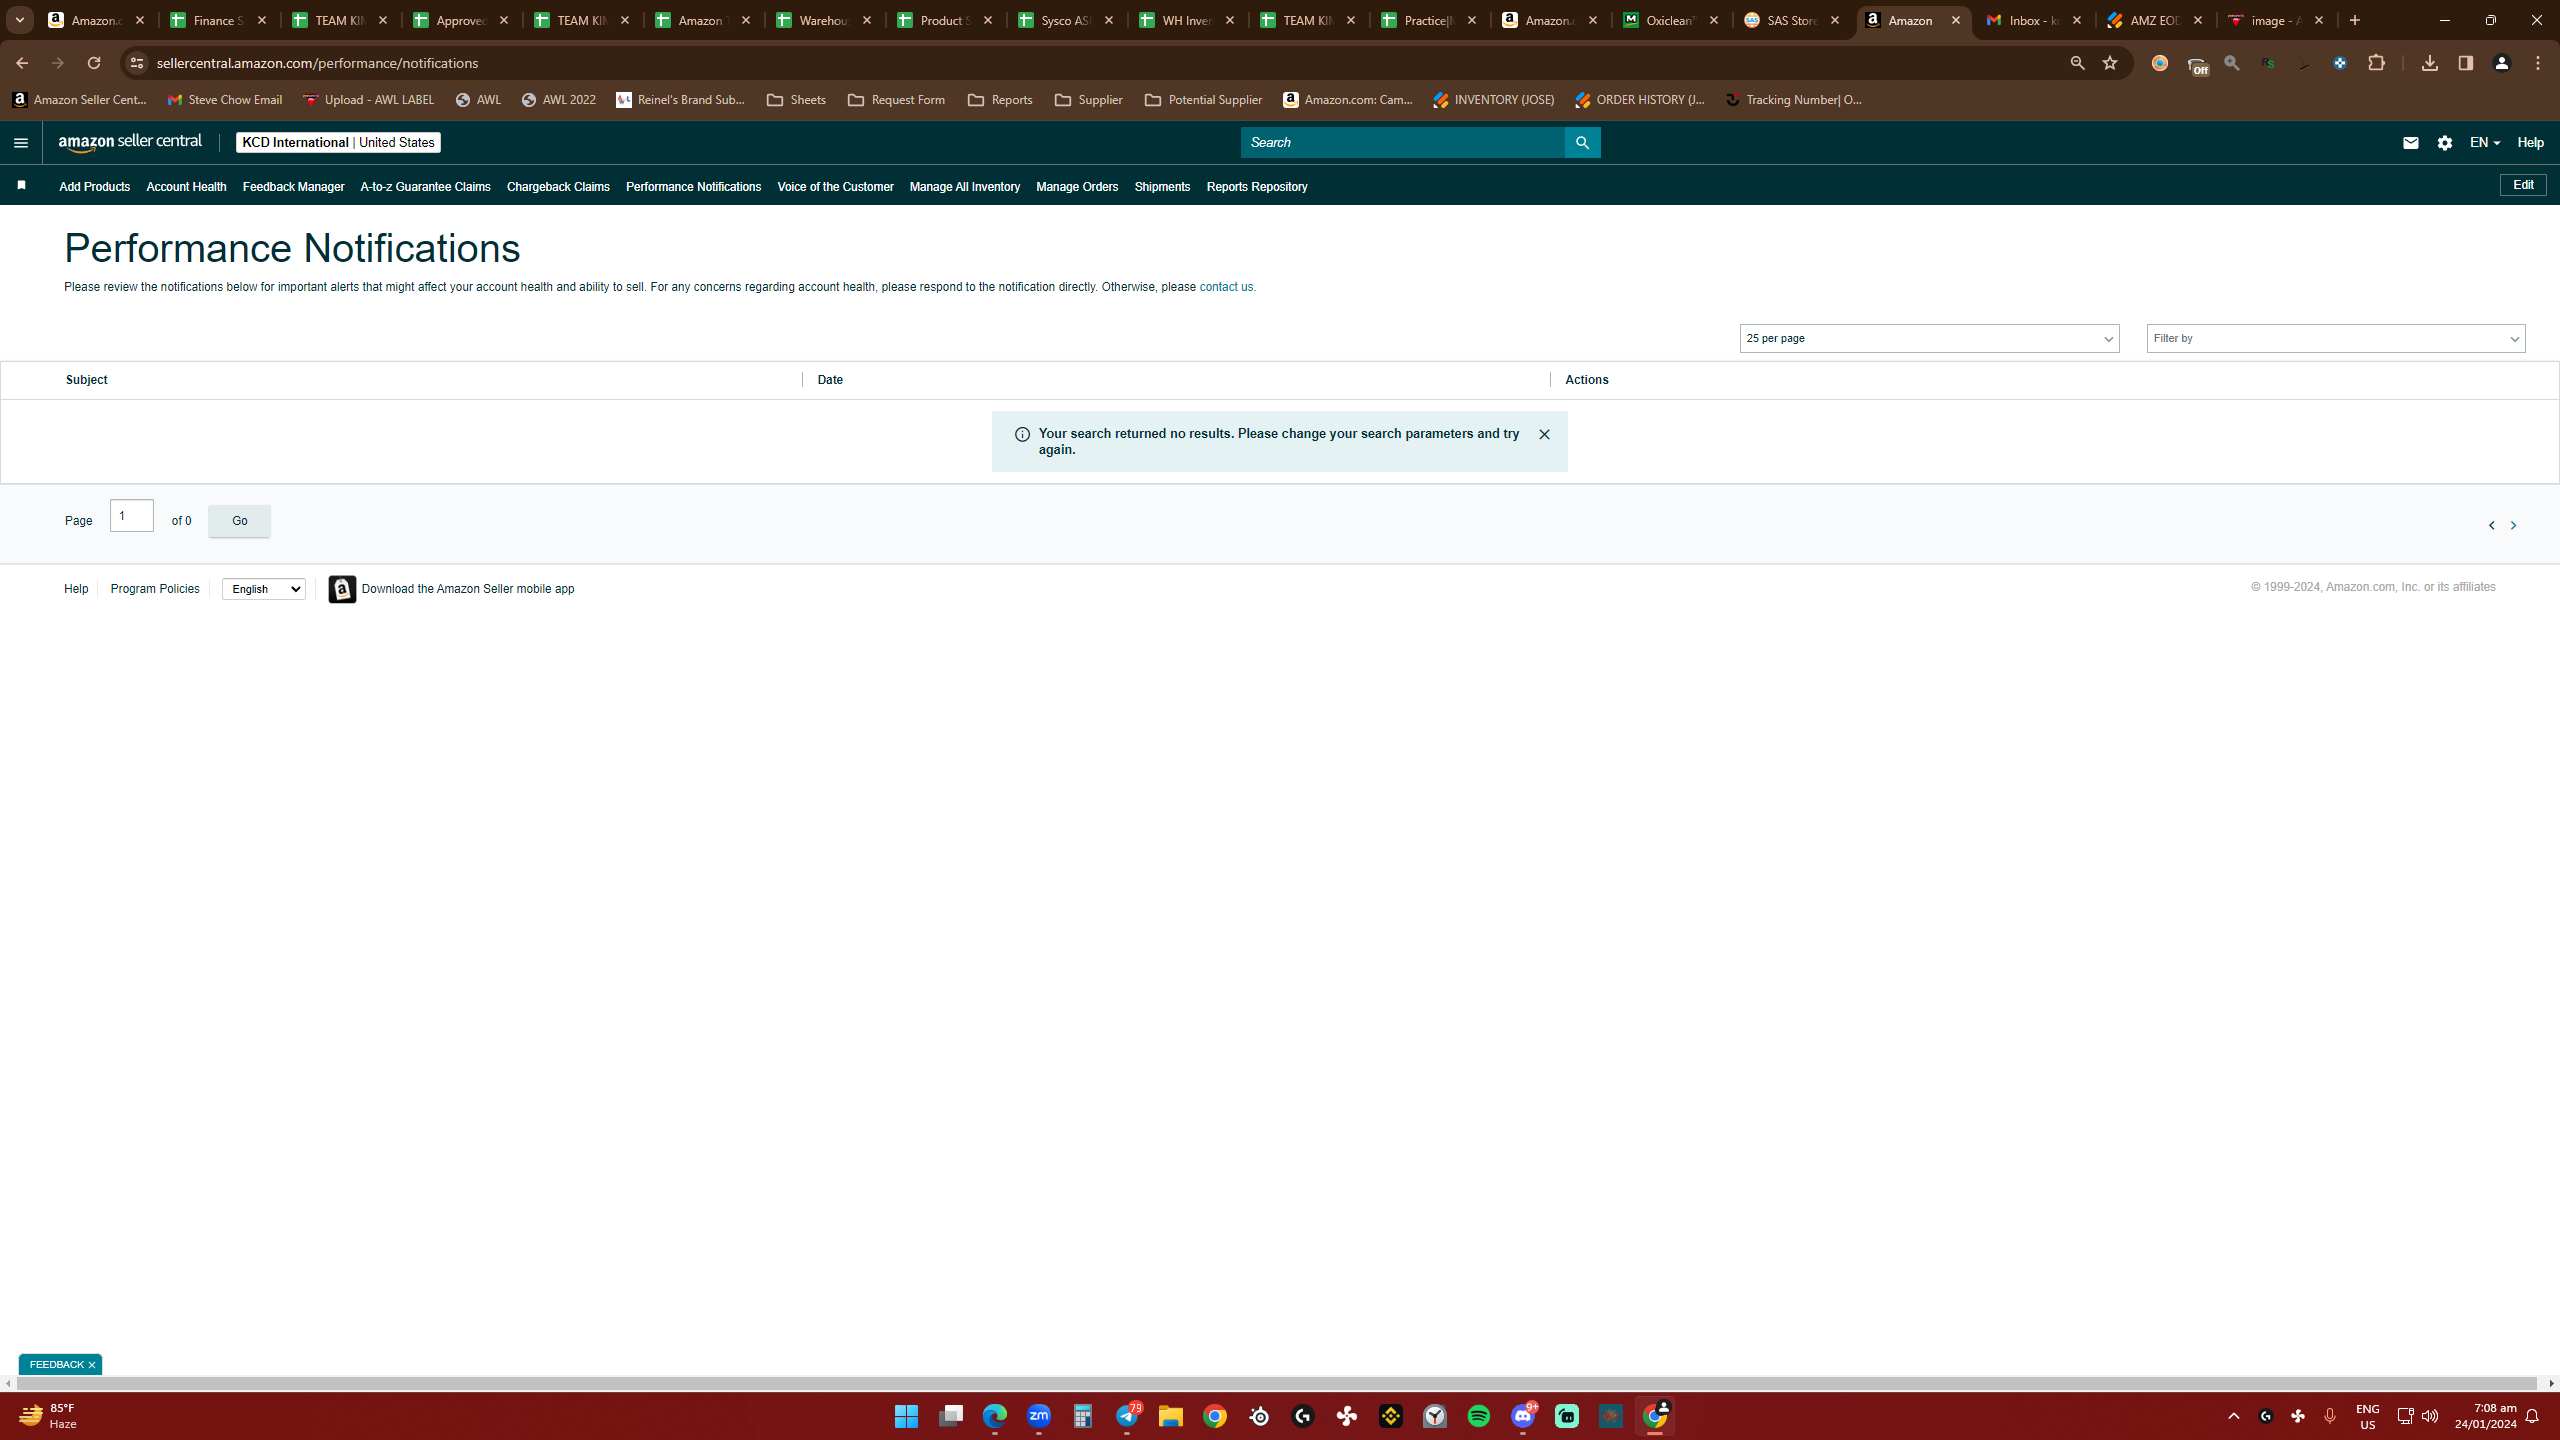Open the Chrome side panel icon
Screen dimensions: 2560x1440
[x=2466, y=63]
